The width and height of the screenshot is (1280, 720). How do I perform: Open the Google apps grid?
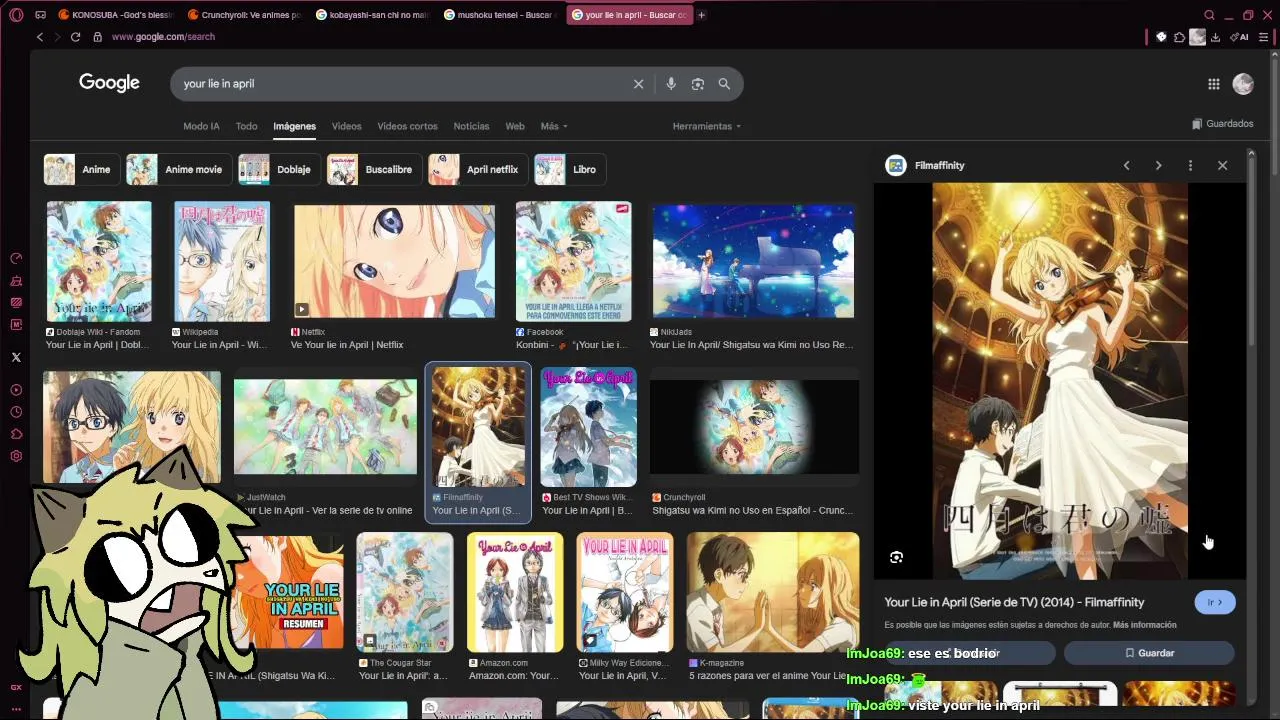[1213, 84]
